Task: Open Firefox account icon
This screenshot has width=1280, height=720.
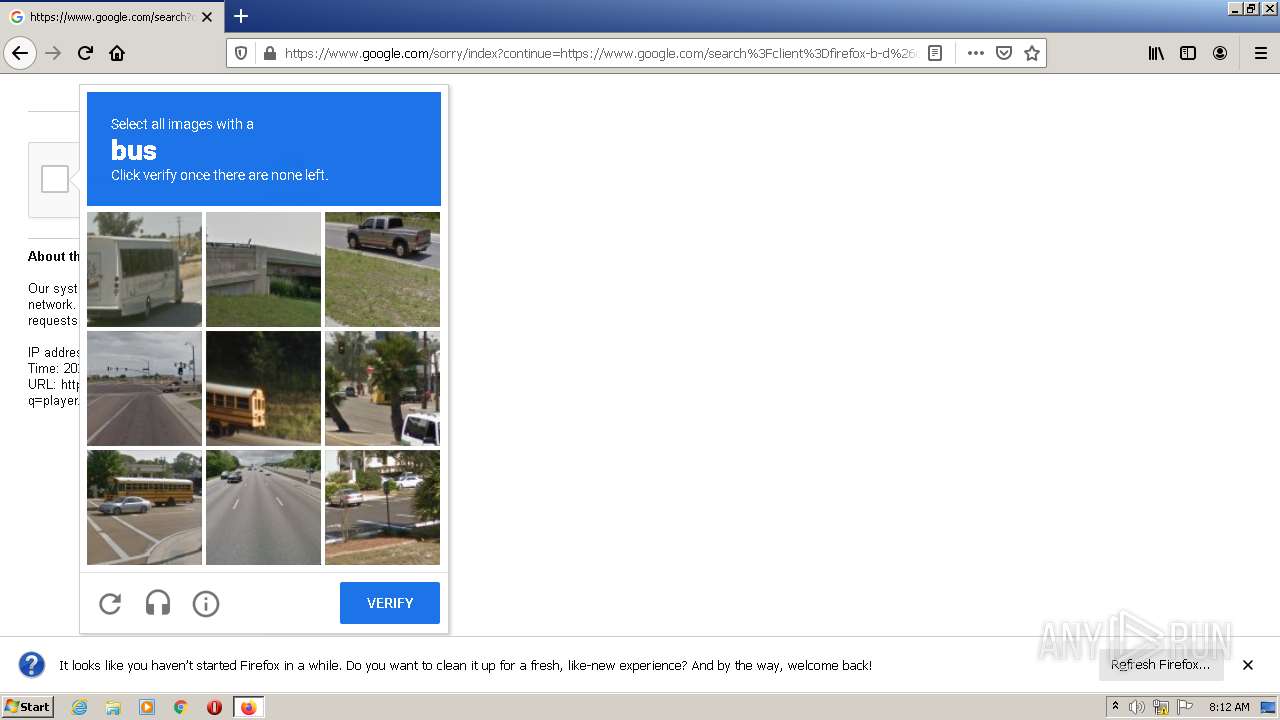Action: click(x=1220, y=53)
